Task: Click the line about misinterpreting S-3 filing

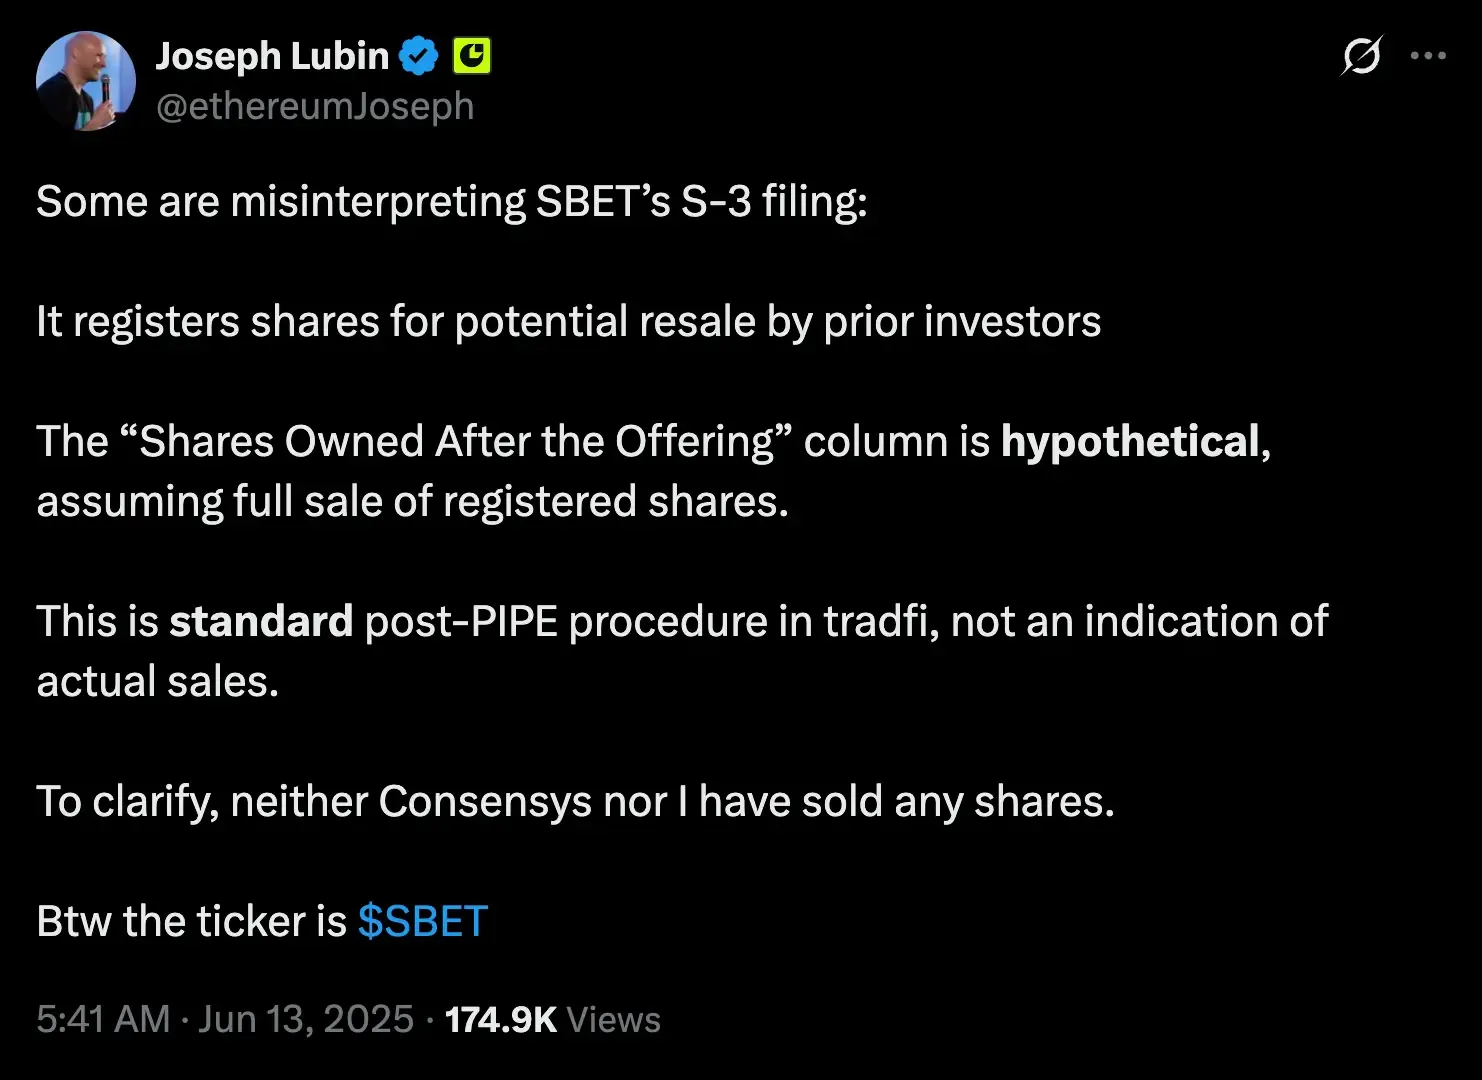Action: pyautogui.click(x=451, y=201)
